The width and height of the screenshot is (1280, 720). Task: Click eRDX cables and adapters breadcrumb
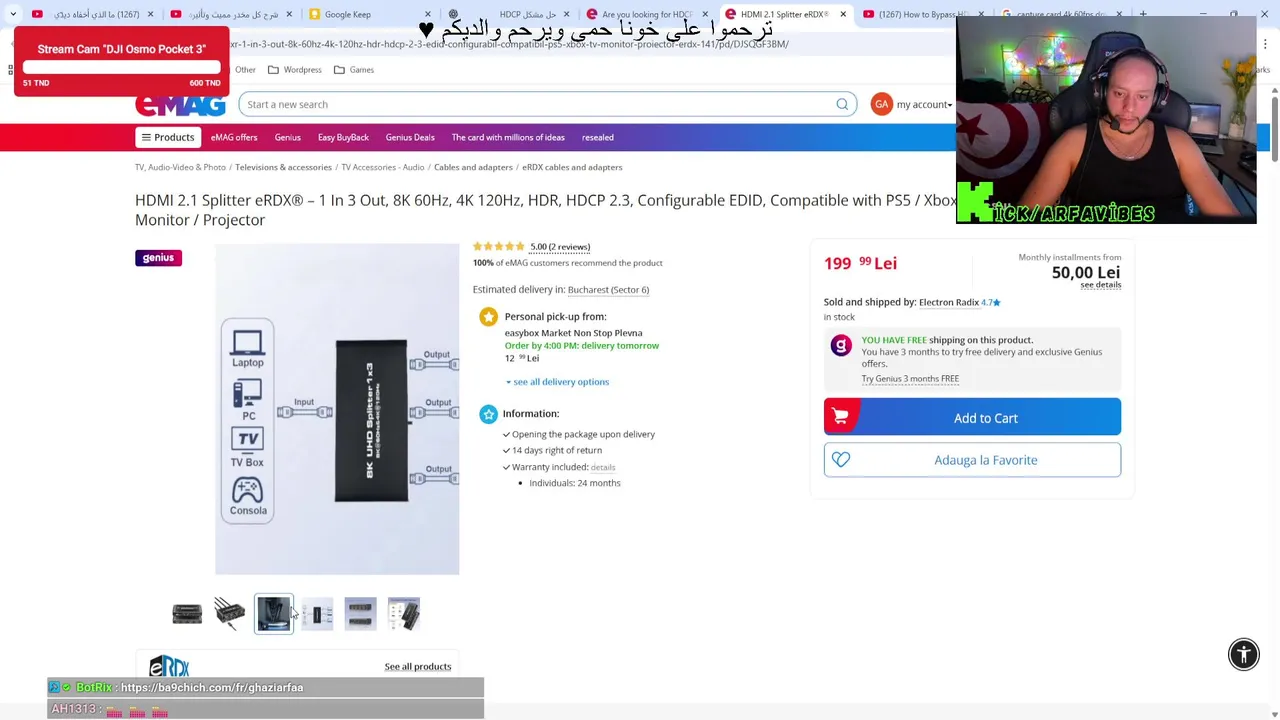tap(572, 167)
